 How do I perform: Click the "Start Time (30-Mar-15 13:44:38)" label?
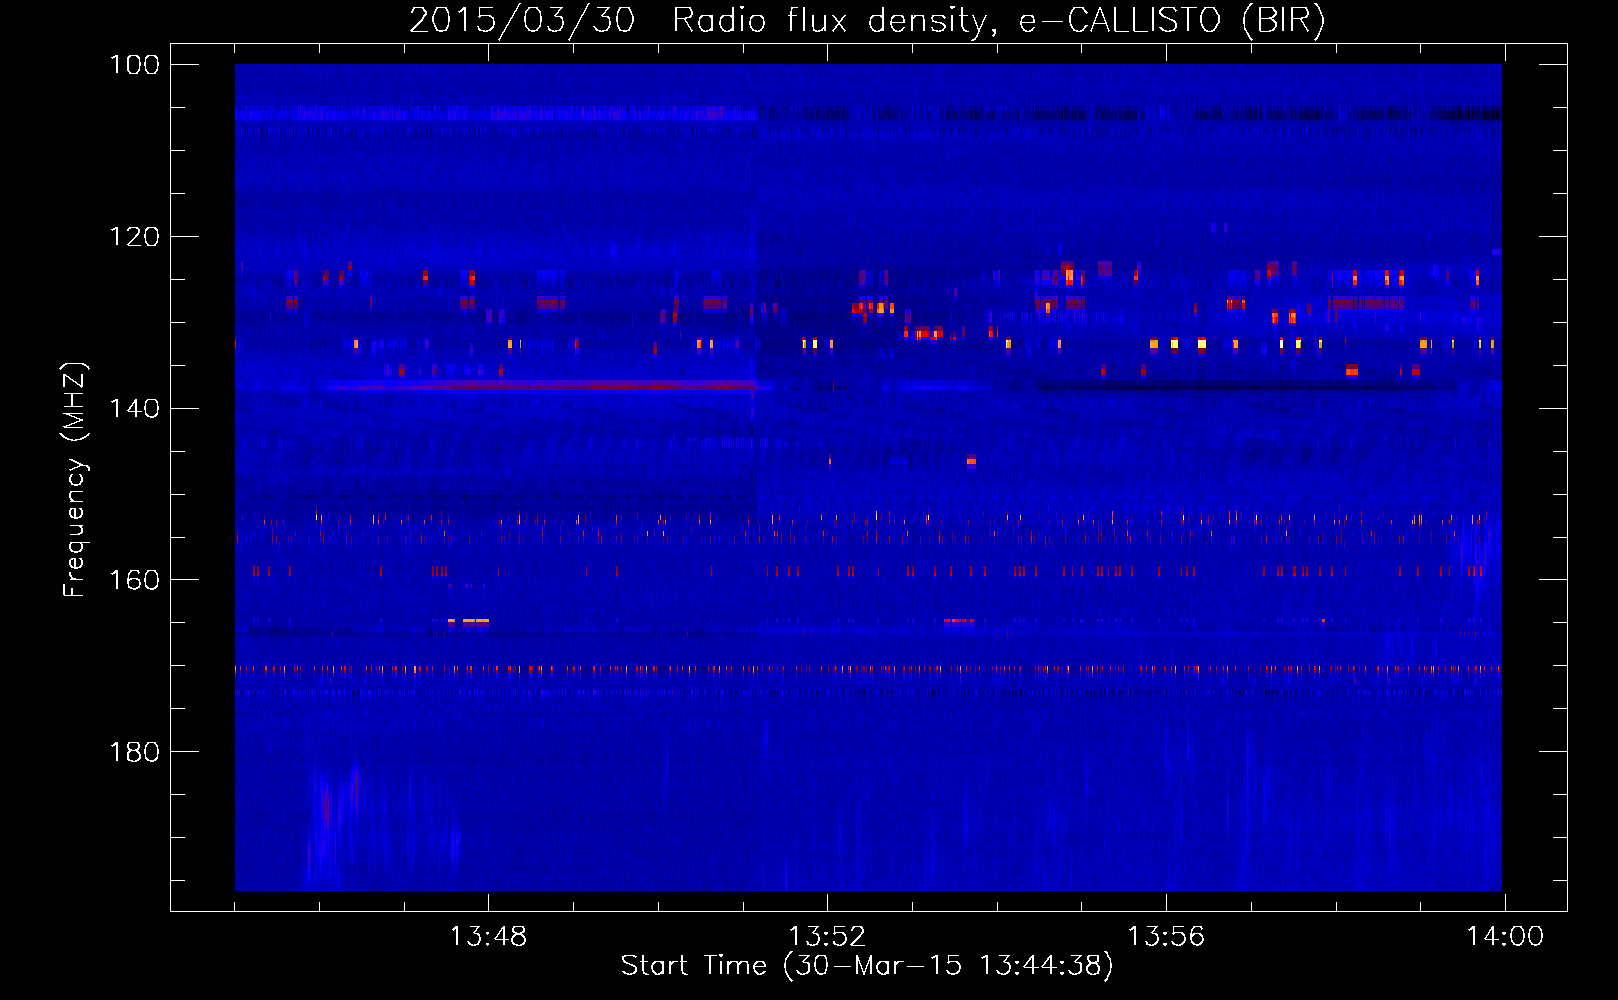point(867,966)
